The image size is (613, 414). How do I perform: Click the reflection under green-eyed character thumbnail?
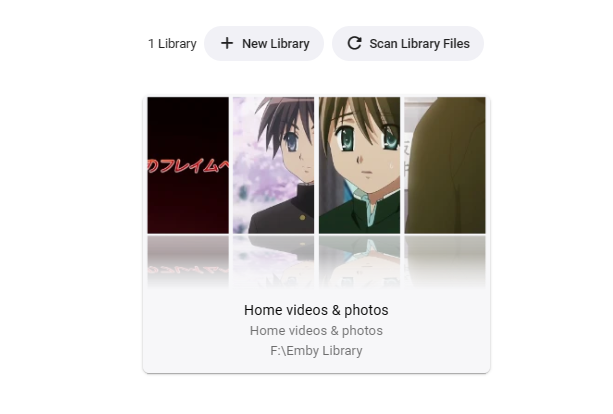pyautogui.click(x=359, y=261)
